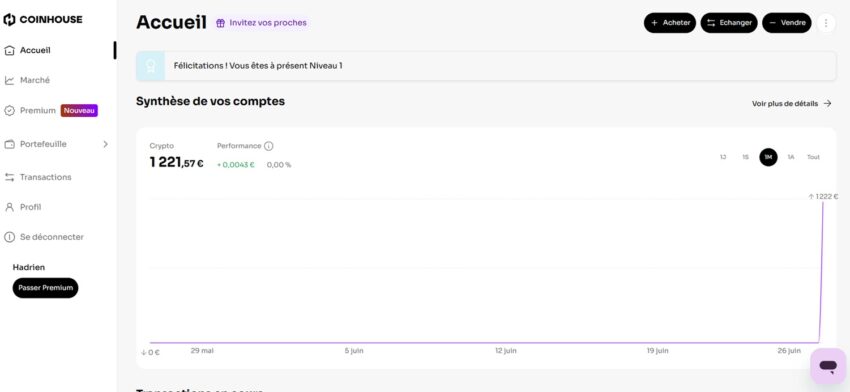Viewport: 850px width, 392px height.
Task: Click the Marché chart icon in sidebar
Action: point(9,80)
